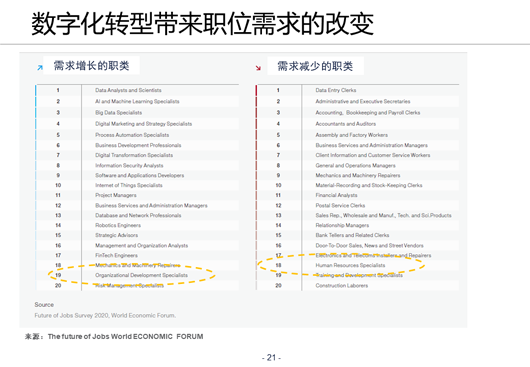530x367 pixels.
Task: Click Financial Analysts in declining list
Action: tap(336, 195)
